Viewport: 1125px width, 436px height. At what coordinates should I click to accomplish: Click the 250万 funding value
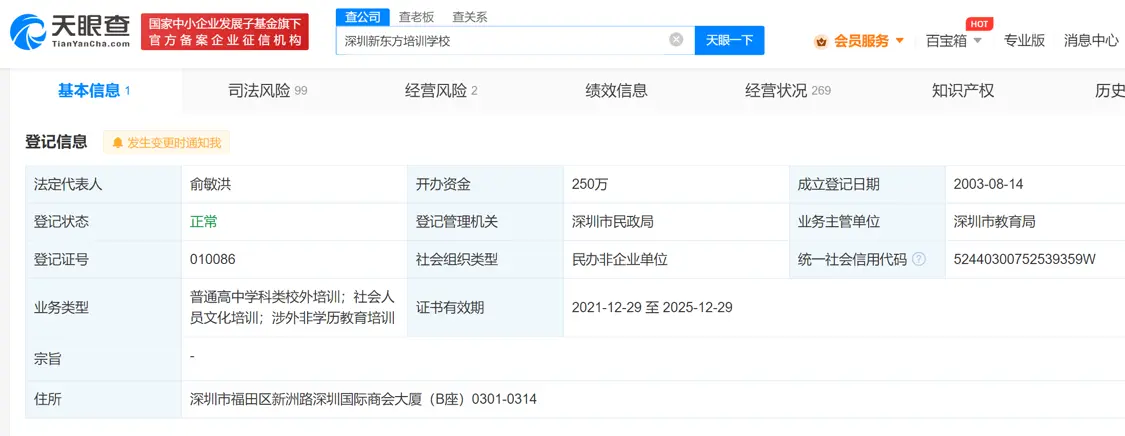click(590, 184)
